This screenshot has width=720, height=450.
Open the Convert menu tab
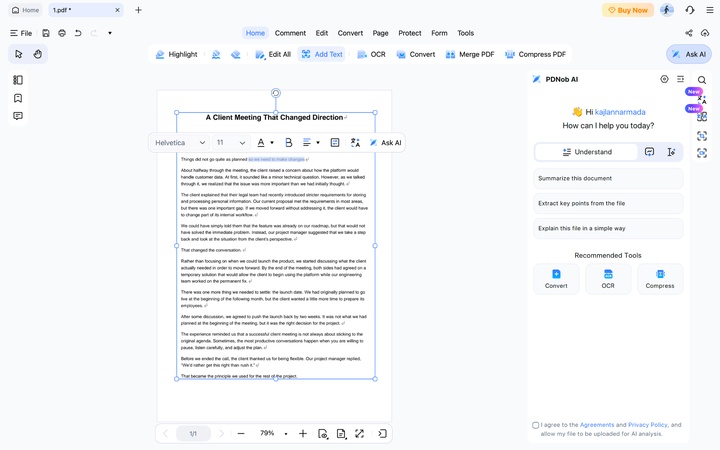350,33
